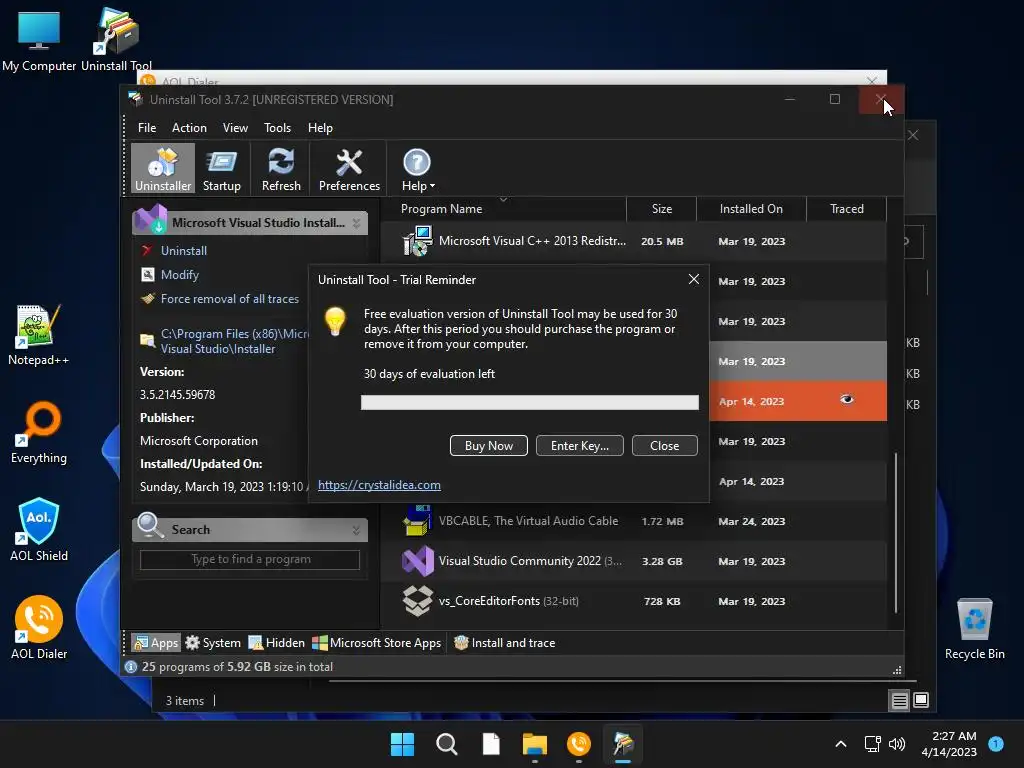Viewport: 1024px width, 768px height.
Task: Switch to Startup programs view
Action: pos(221,168)
